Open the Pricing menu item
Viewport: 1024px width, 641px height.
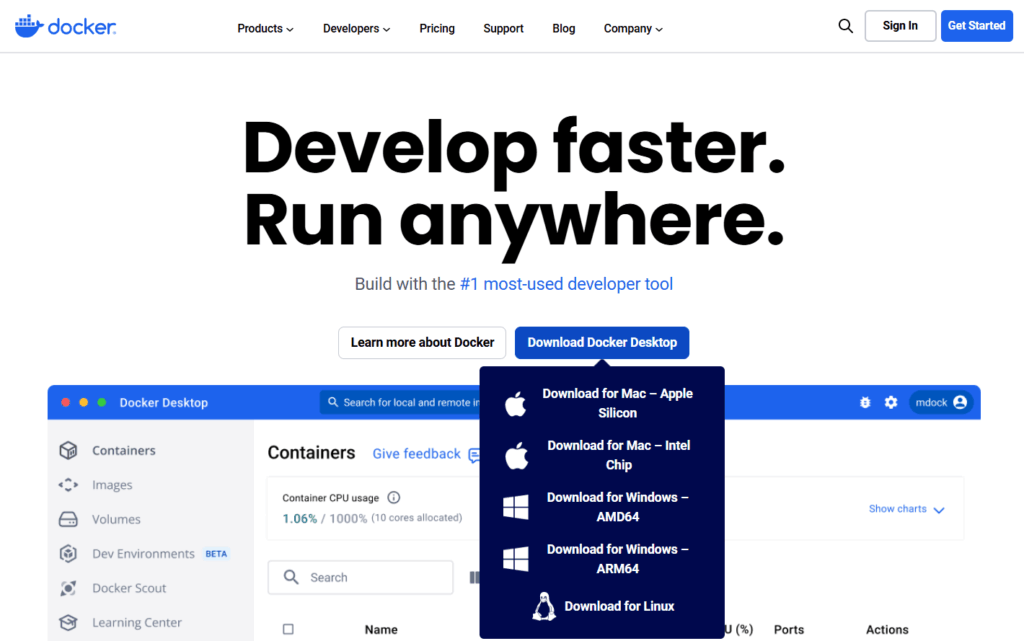tap(437, 29)
